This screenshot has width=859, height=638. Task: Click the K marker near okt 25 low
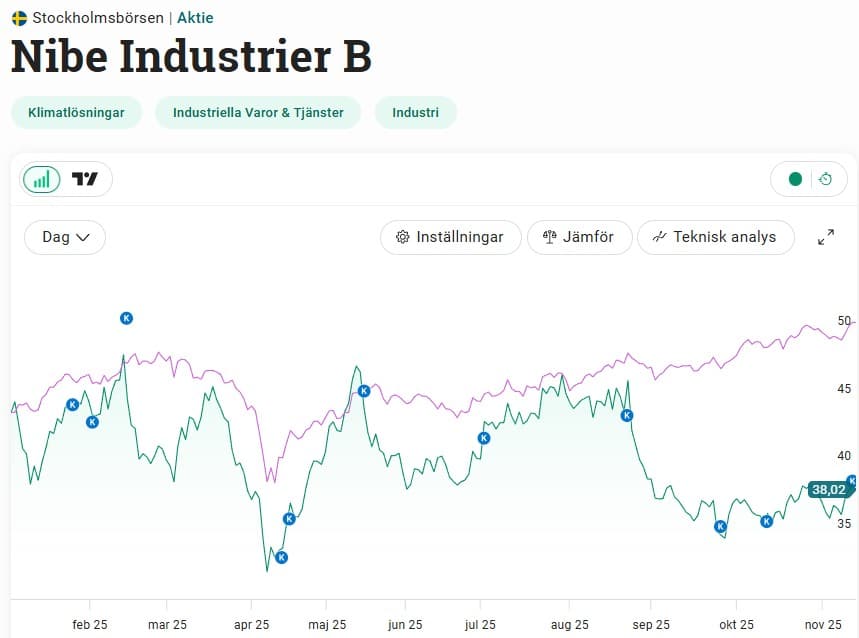720,527
